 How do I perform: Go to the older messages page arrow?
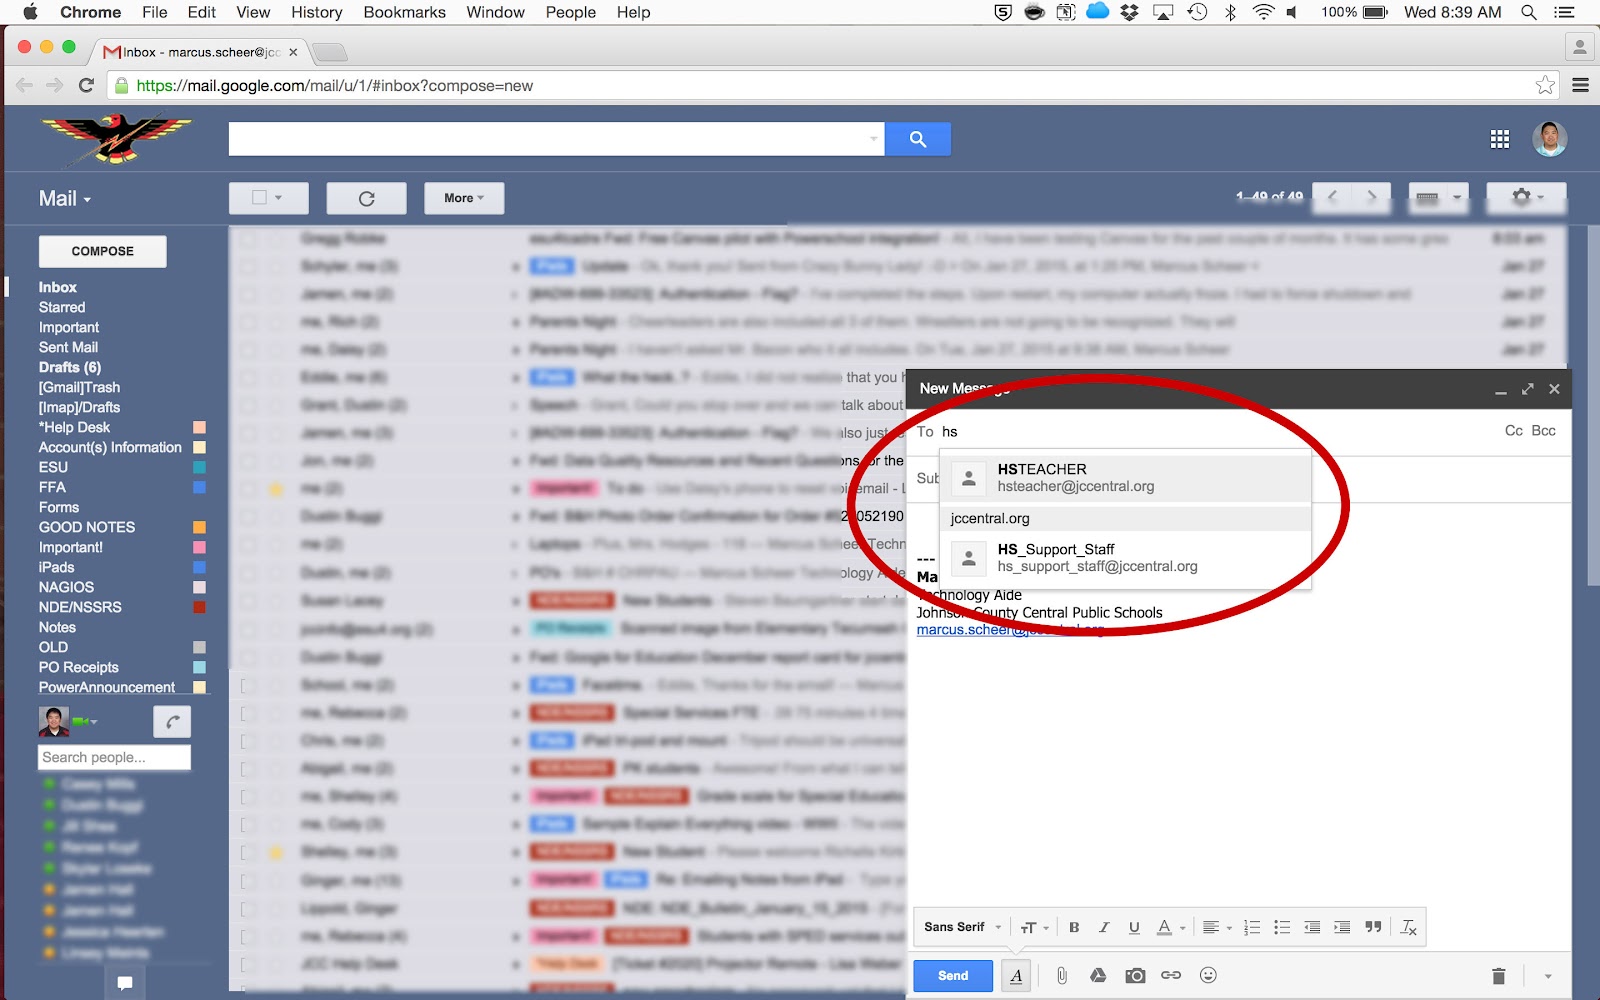pyautogui.click(x=1371, y=197)
